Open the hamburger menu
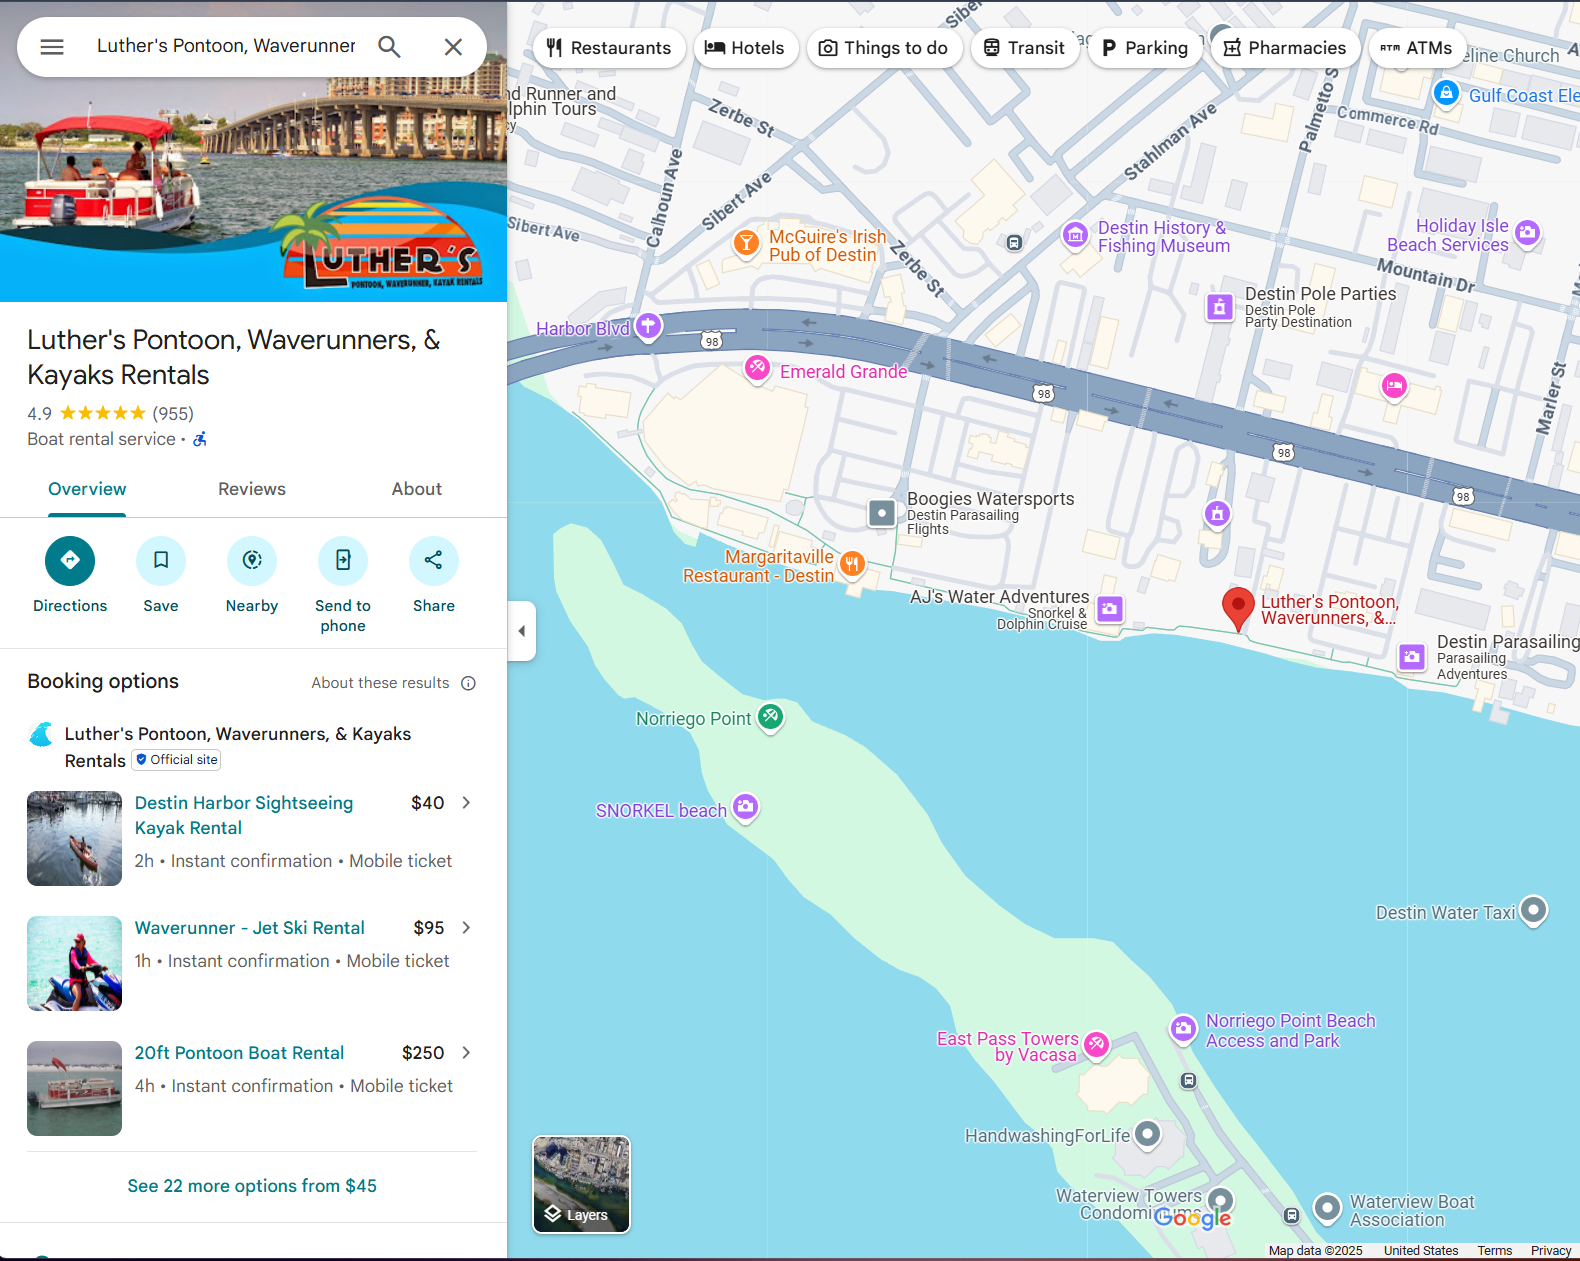The width and height of the screenshot is (1580, 1261). [52, 47]
